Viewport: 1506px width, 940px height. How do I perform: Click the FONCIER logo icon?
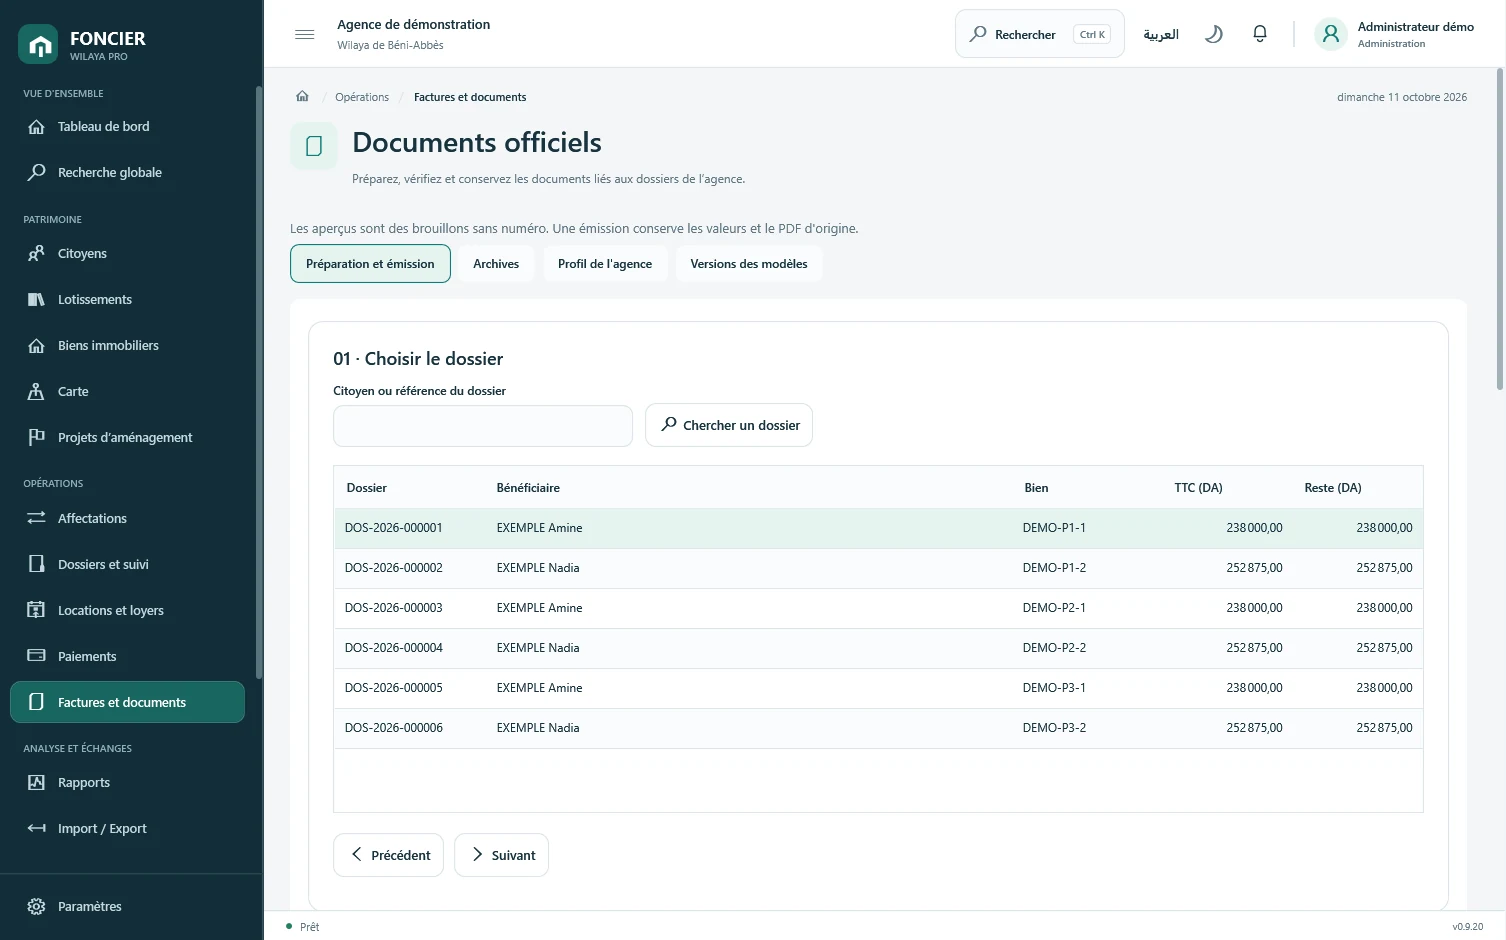[x=38, y=44]
